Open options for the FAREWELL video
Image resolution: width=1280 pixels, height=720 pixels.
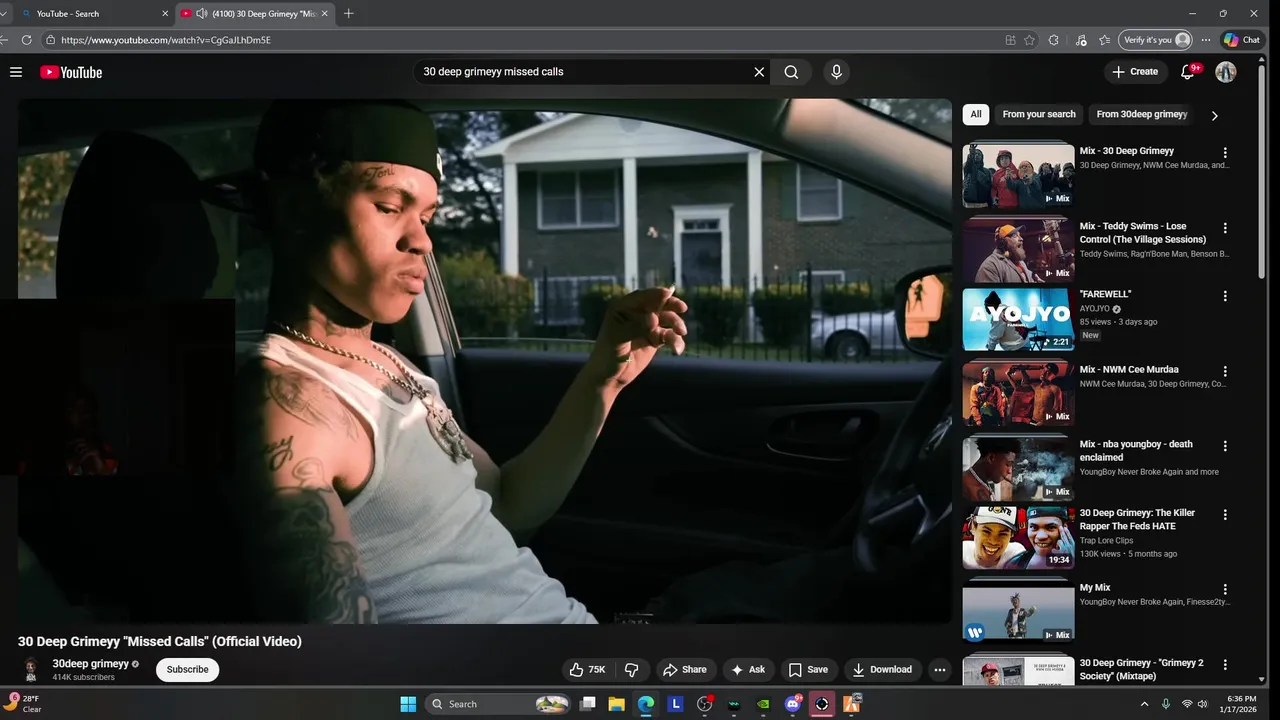(1225, 296)
